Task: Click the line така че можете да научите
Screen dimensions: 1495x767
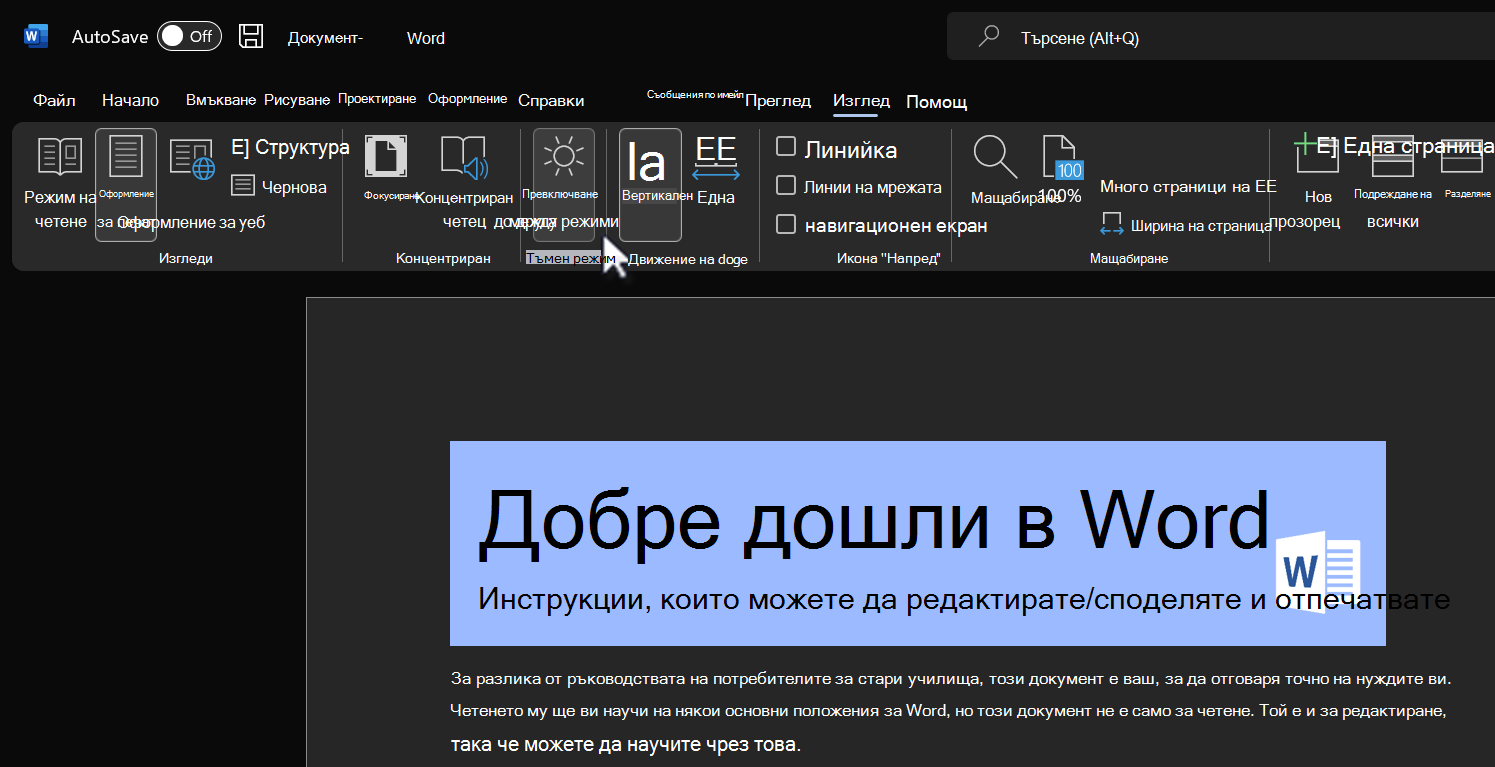Action: coord(626,745)
